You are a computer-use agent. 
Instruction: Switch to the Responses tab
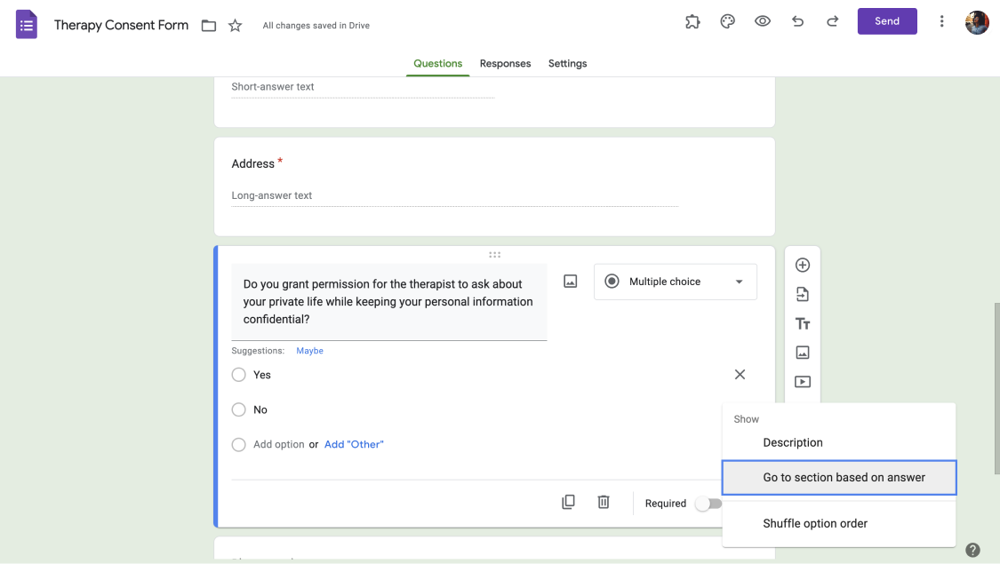(505, 64)
